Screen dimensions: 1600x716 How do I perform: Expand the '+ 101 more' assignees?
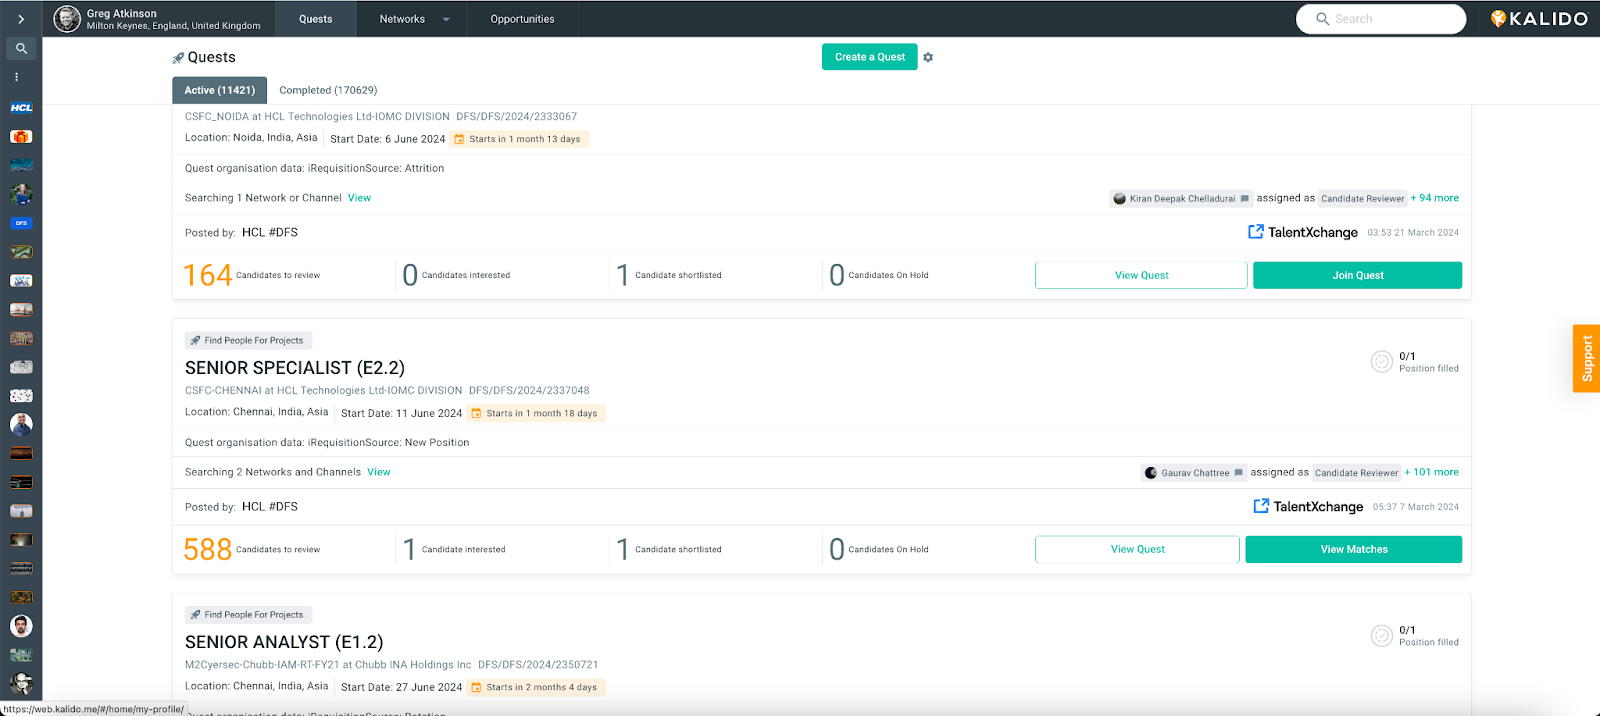pos(1431,472)
